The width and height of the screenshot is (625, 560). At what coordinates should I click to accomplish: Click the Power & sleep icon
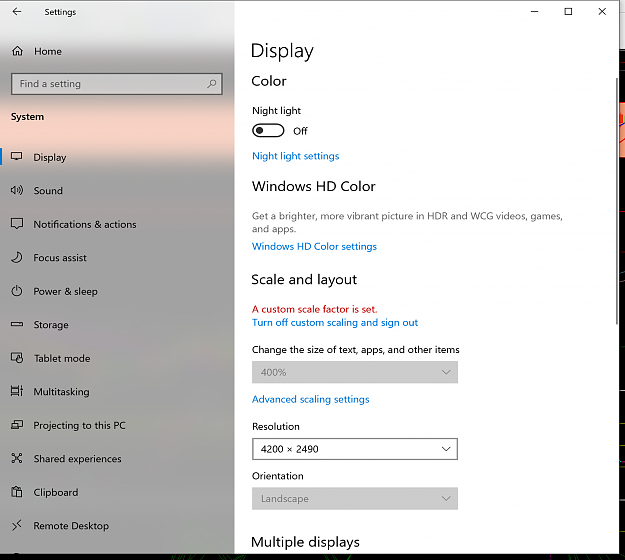pos(17,291)
